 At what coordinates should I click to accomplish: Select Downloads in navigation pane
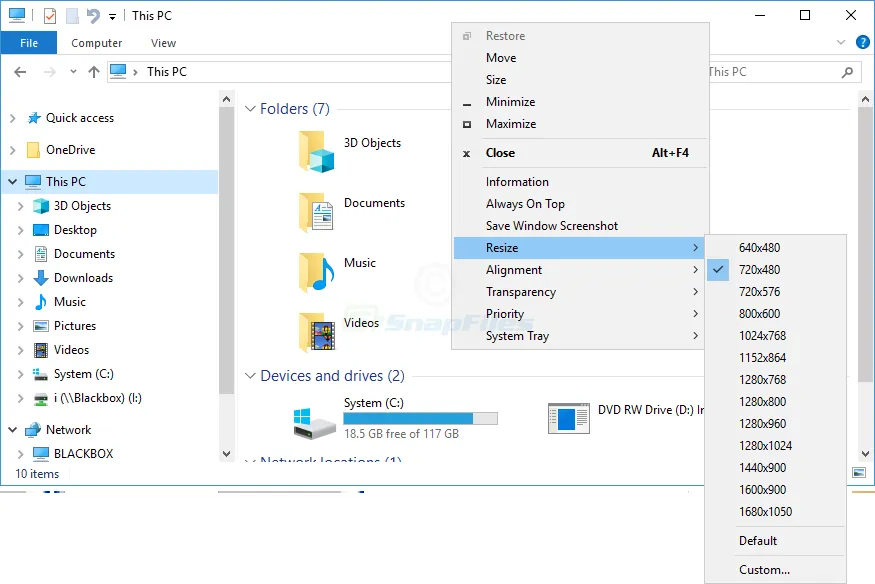point(83,278)
